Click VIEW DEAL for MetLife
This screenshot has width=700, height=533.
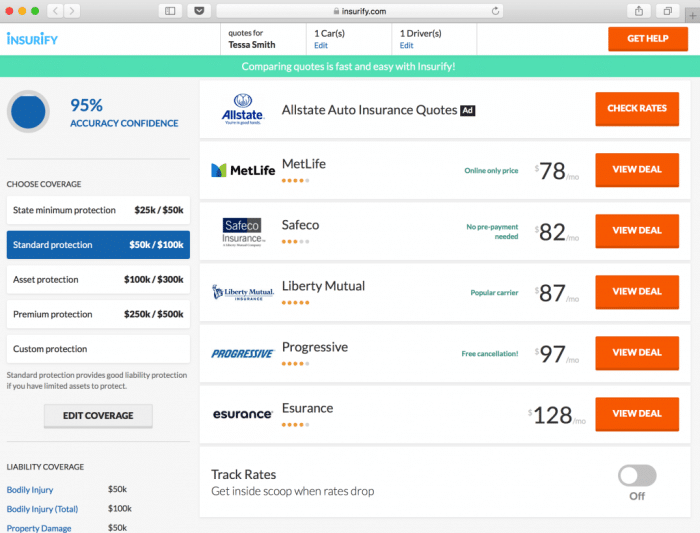[637, 170]
